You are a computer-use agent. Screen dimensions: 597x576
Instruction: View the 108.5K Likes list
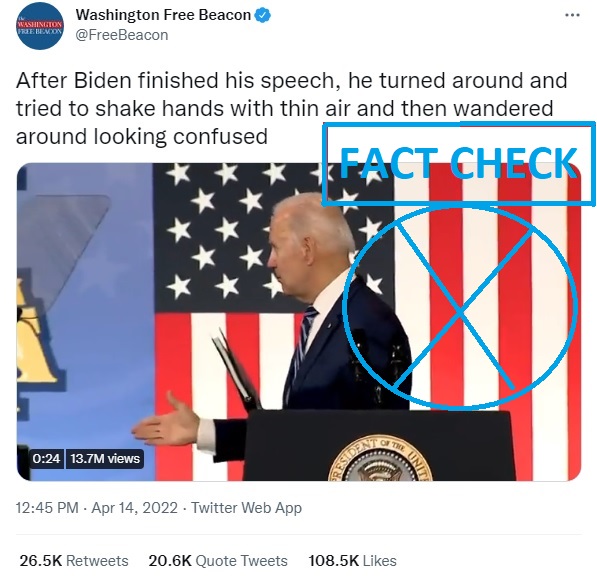click(352, 561)
